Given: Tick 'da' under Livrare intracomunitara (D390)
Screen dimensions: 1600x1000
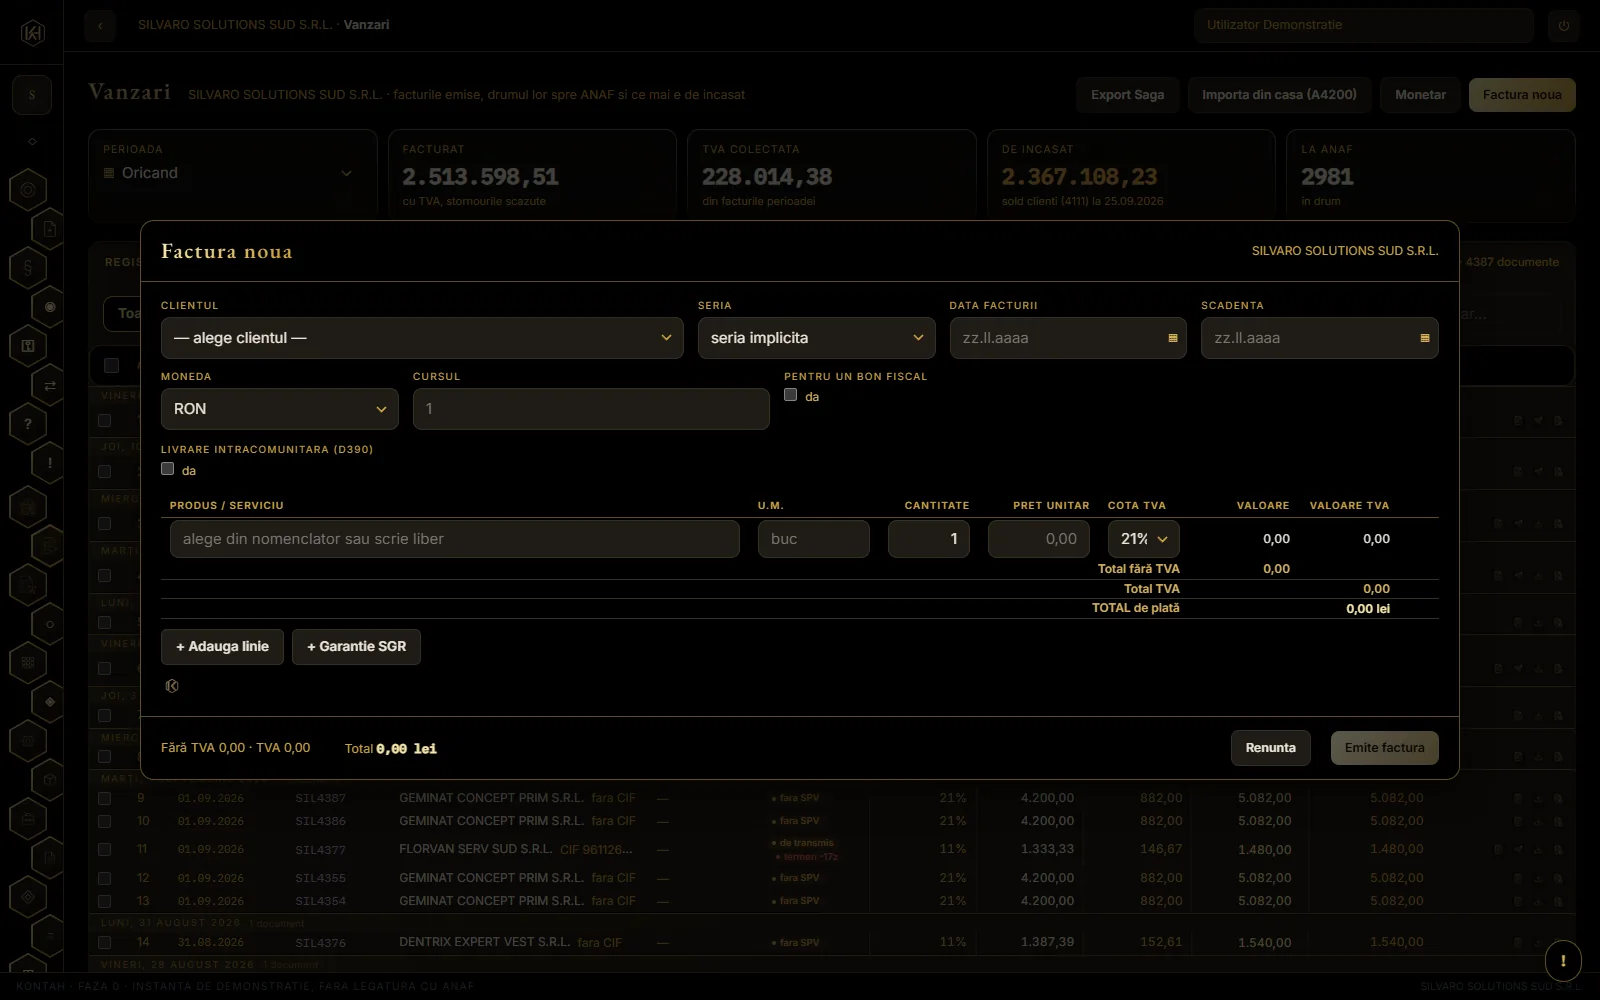Looking at the screenshot, I should click(168, 469).
